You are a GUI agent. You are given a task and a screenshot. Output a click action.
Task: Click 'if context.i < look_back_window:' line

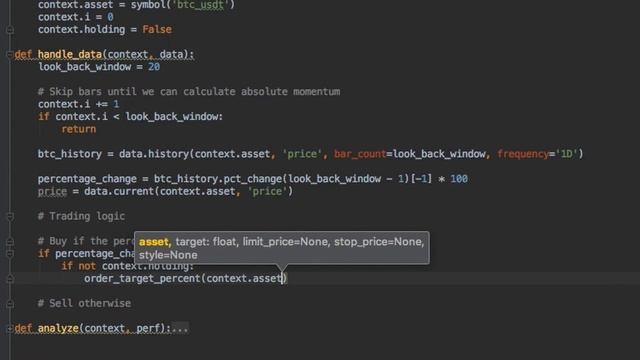click(130, 117)
